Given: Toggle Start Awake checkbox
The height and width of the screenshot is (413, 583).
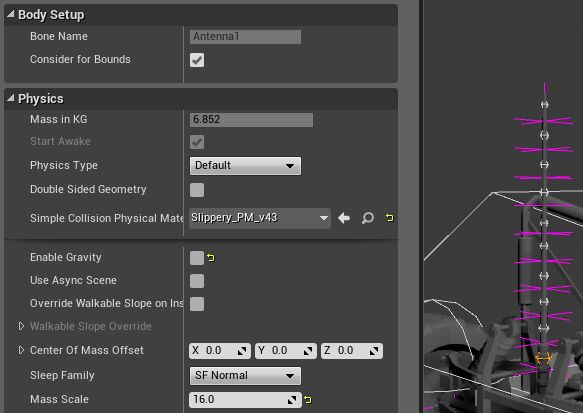Looking at the screenshot, I should (197, 142).
